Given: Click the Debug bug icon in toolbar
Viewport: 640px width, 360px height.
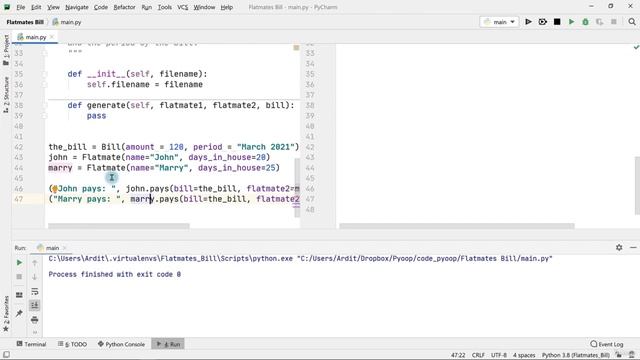Looking at the screenshot, I should pyautogui.click(x=542, y=22).
